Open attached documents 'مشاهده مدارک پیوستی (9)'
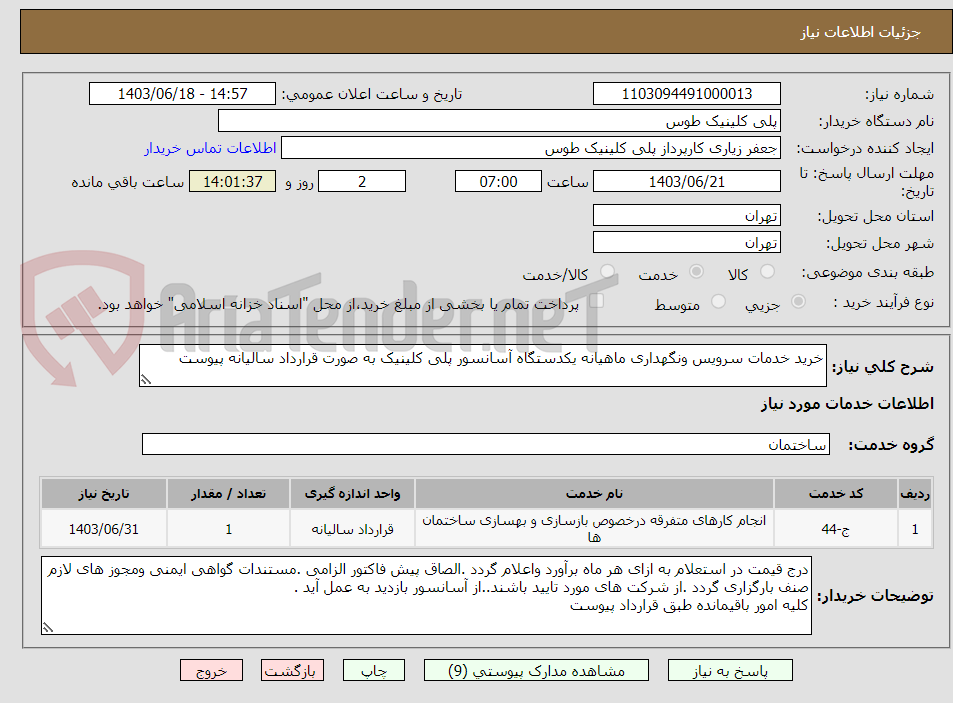The image size is (953, 703). click(x=536, y=671)
